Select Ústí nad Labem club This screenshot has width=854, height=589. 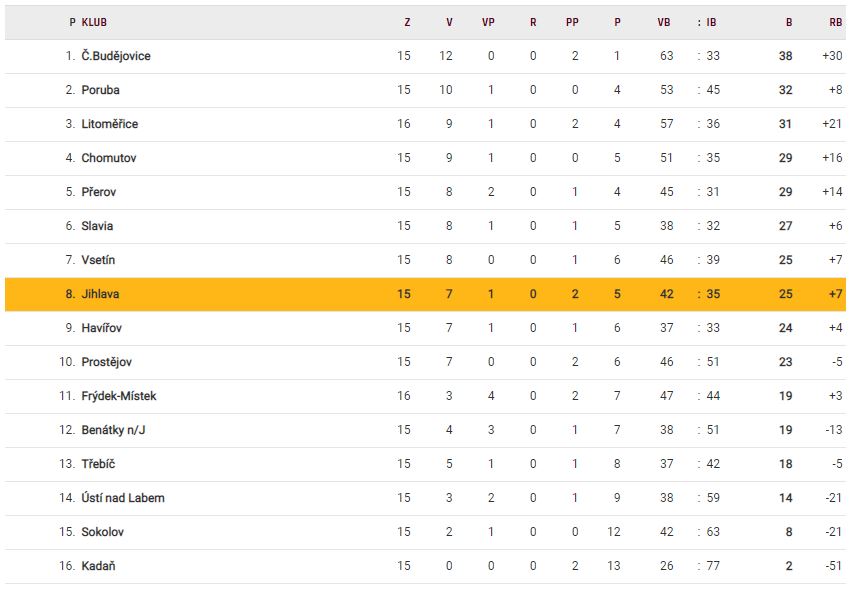[x=123, y=498]
